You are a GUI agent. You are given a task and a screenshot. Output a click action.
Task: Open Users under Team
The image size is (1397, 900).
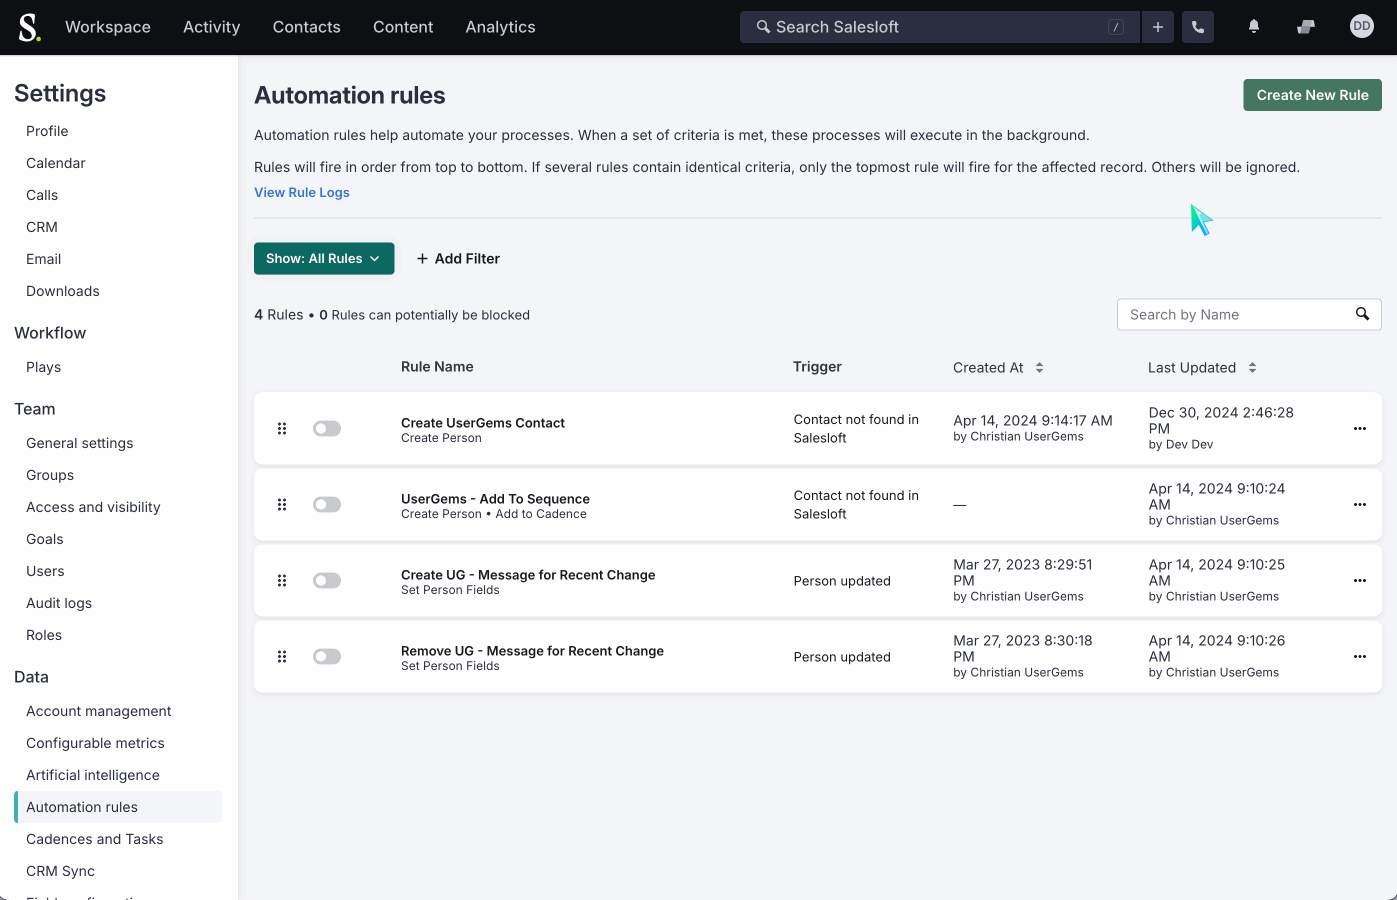(x=45, y=571)
